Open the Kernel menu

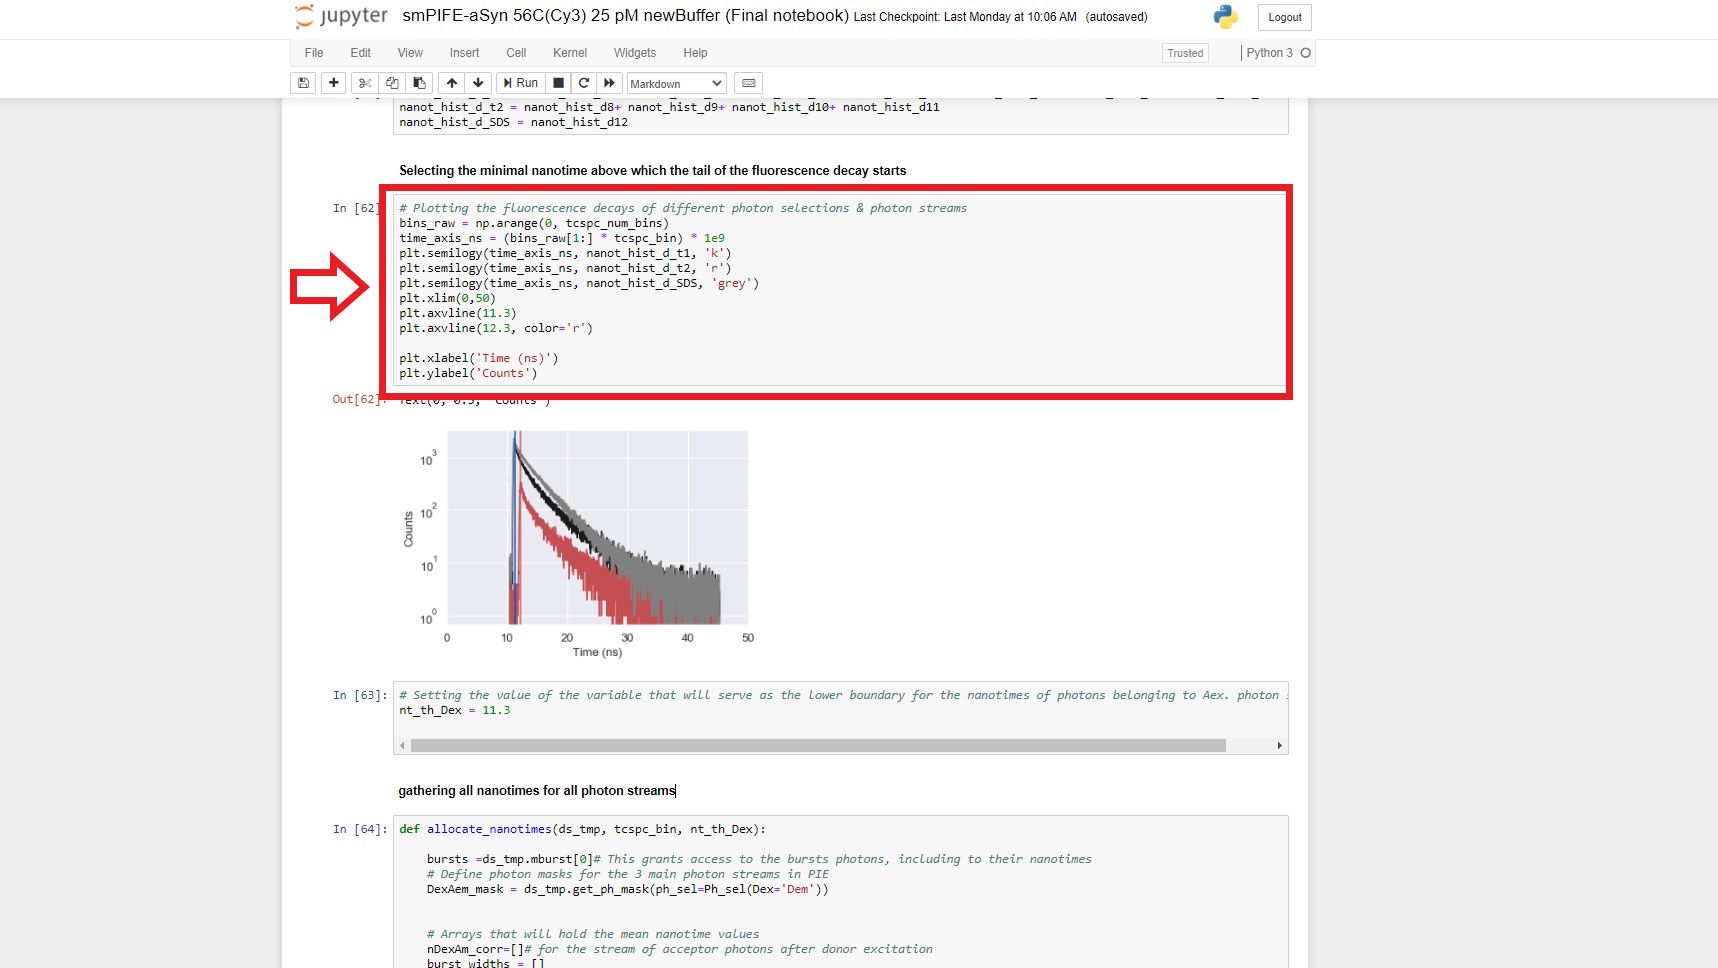(x=570, y=53)
